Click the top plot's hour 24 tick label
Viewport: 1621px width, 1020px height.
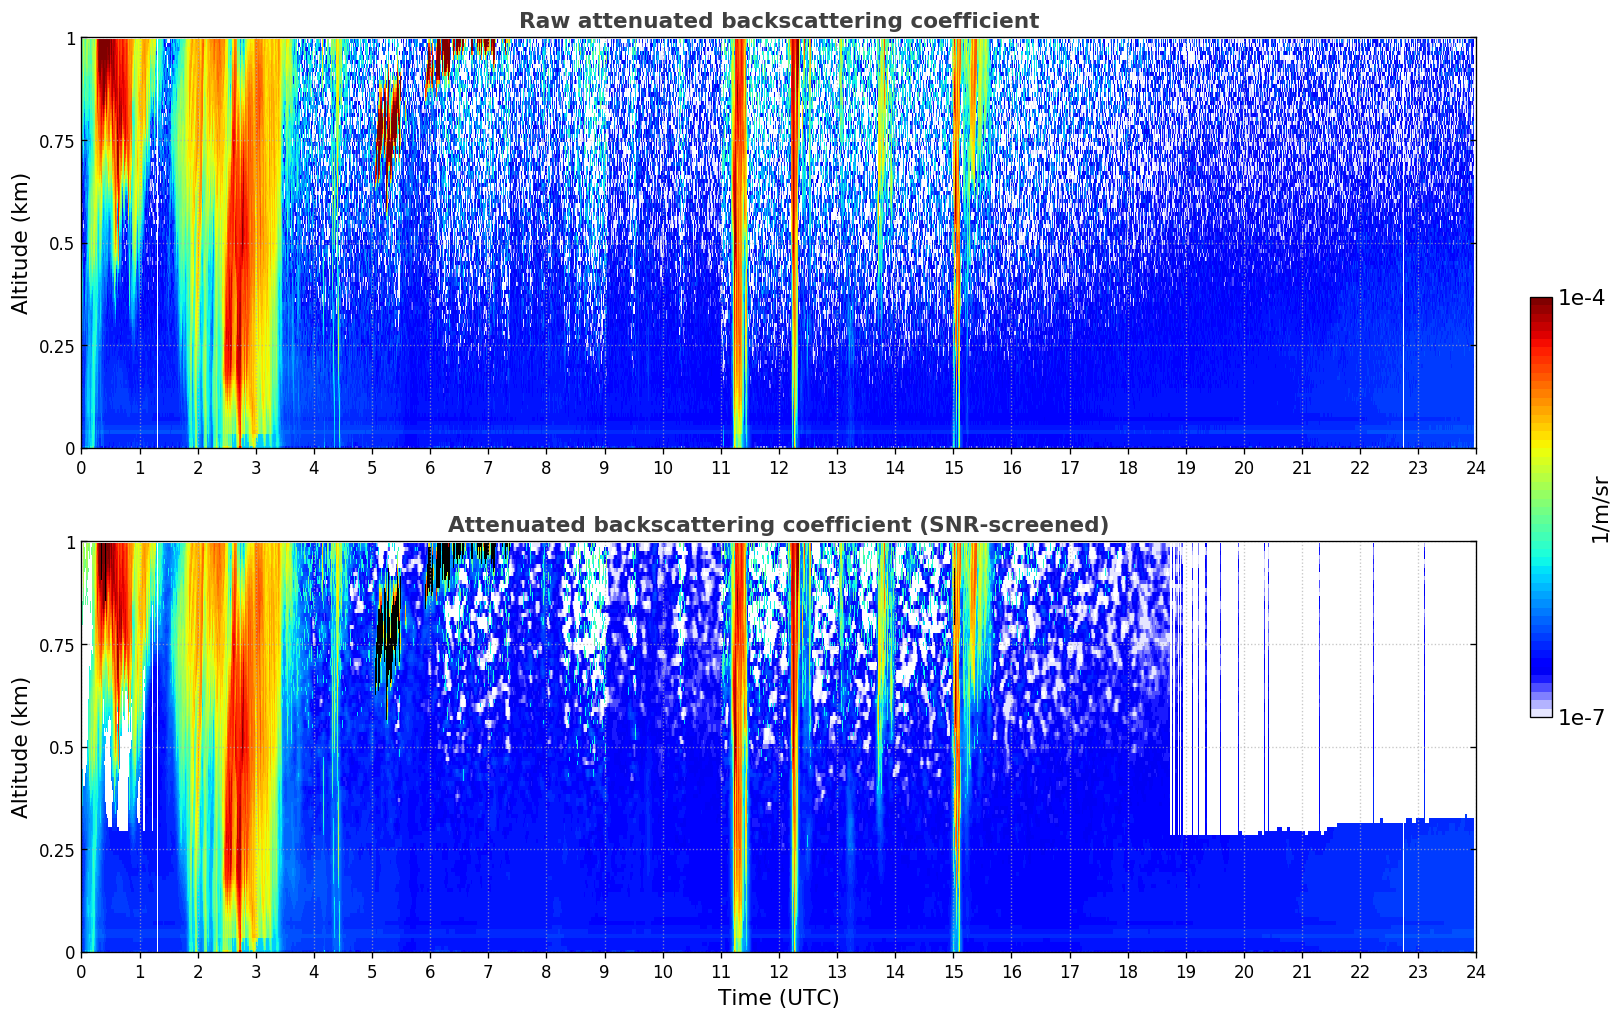[x=1476, y=467]
